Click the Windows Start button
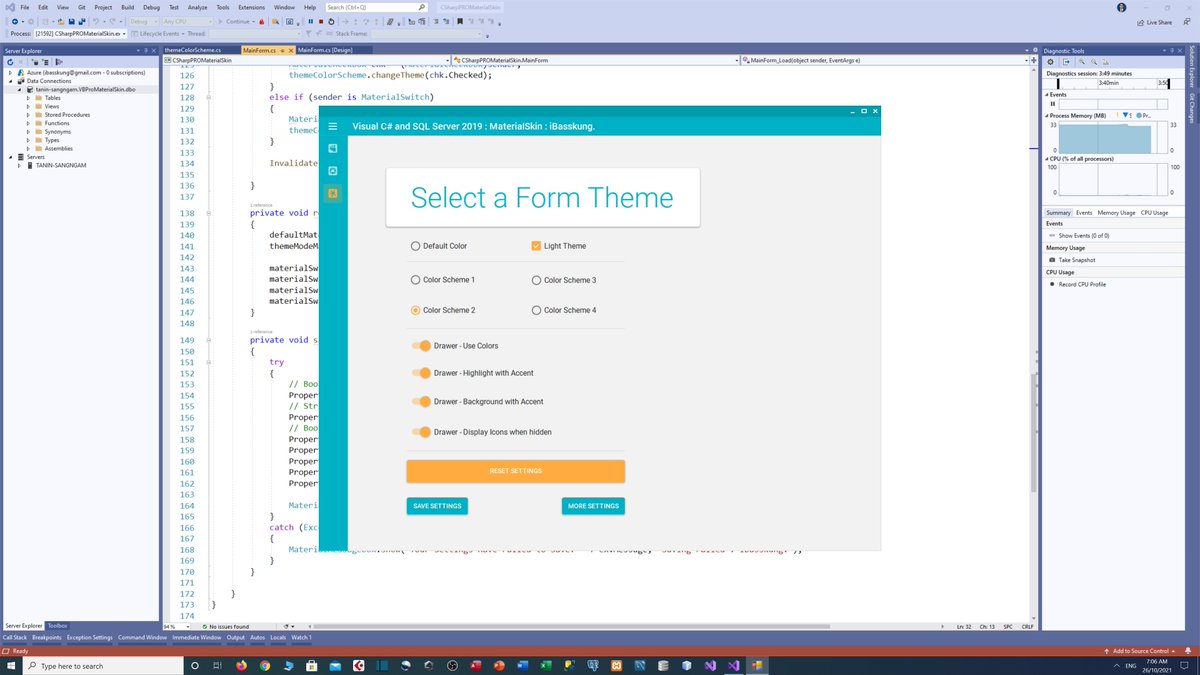The height and width of the screenshot is (675, 1200). point(9,665)
